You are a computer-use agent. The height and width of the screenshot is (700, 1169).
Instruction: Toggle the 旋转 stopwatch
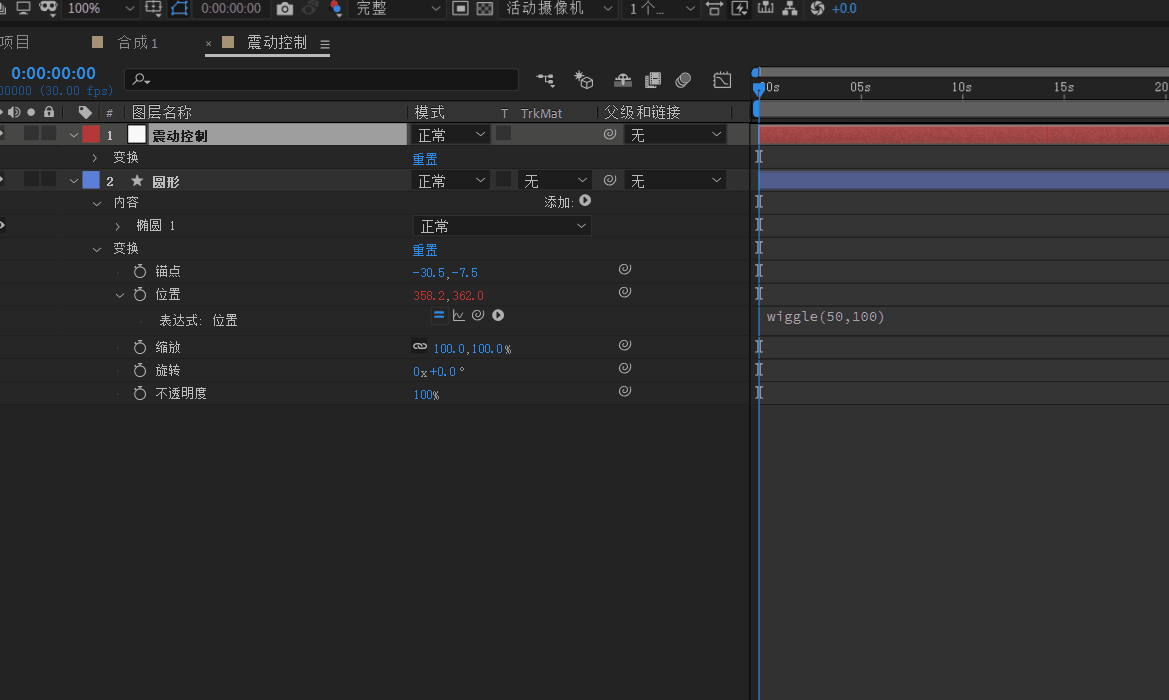point(139,371)
